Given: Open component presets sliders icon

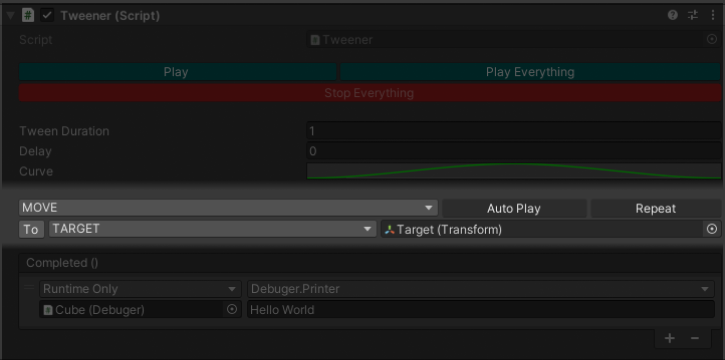Looking at the screenshot, I should pos(693,15).
